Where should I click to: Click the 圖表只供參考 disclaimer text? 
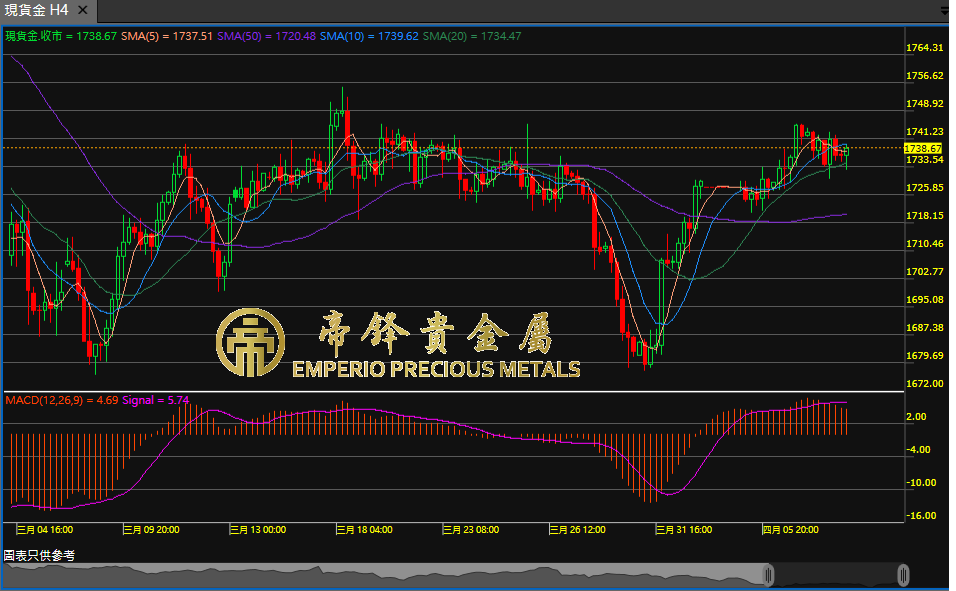(39, 555)
